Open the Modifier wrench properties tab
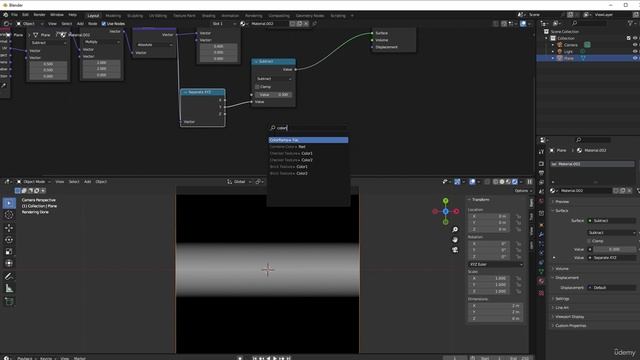The image size is (640, 360). pos(541,234)
